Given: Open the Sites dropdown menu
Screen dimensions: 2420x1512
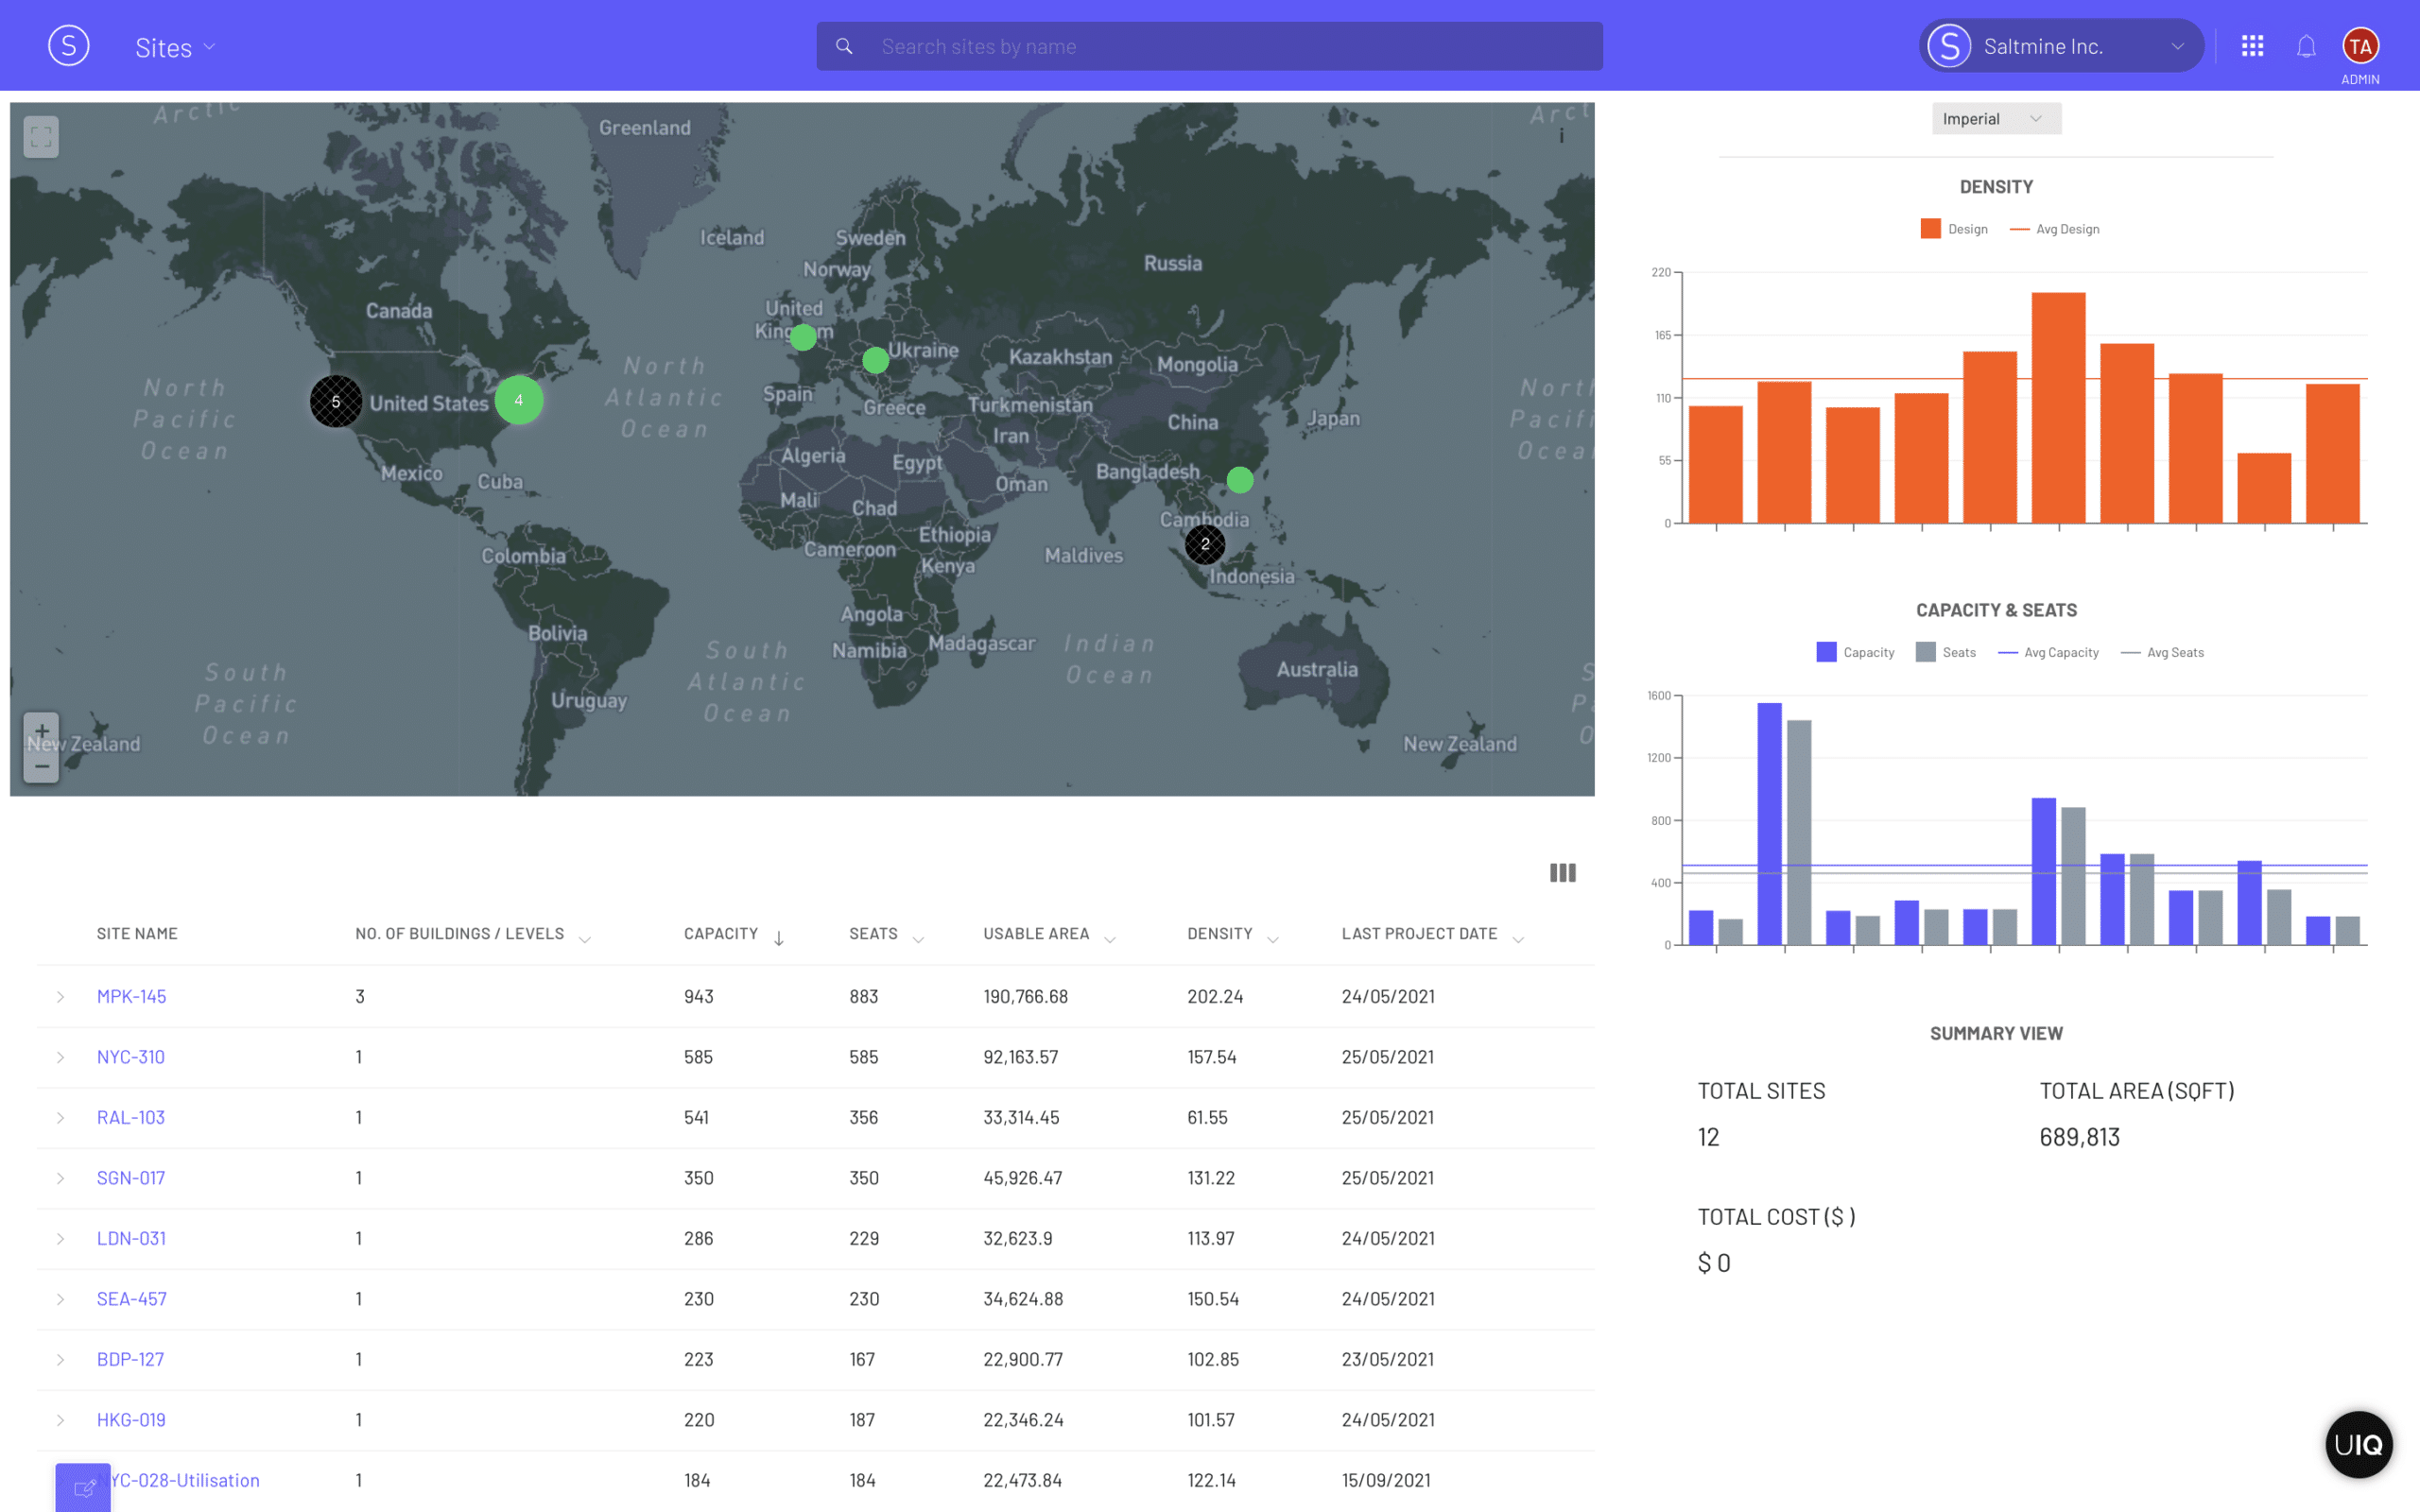Looking at the screenshot, I should [175, 47].
